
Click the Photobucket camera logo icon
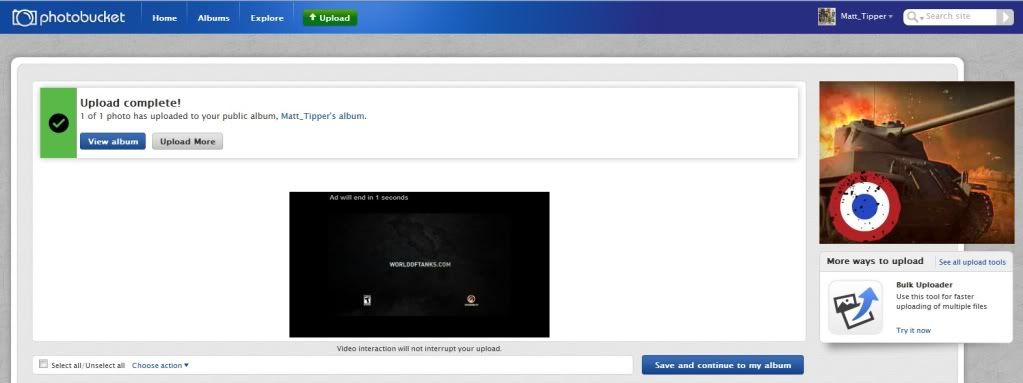pyautogui.click(x=24, y=18)
